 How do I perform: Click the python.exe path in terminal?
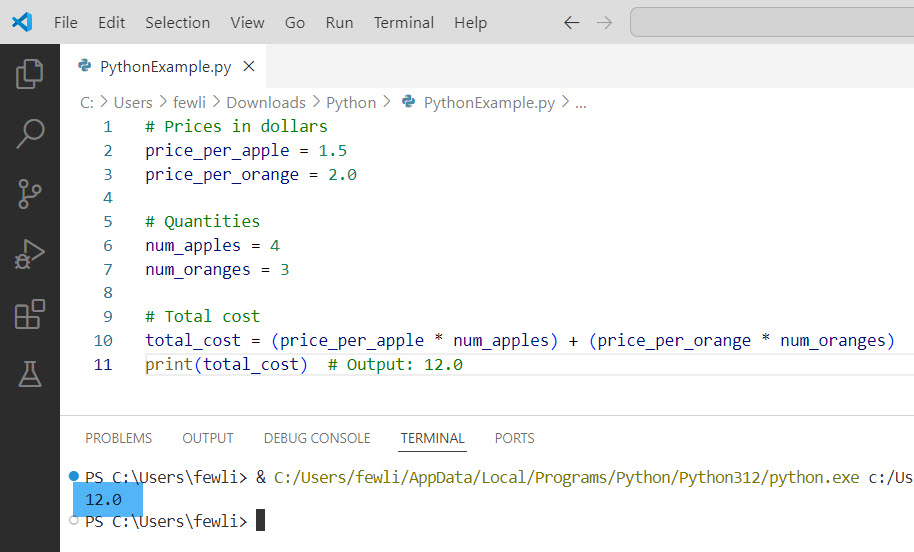coord(567,477)
